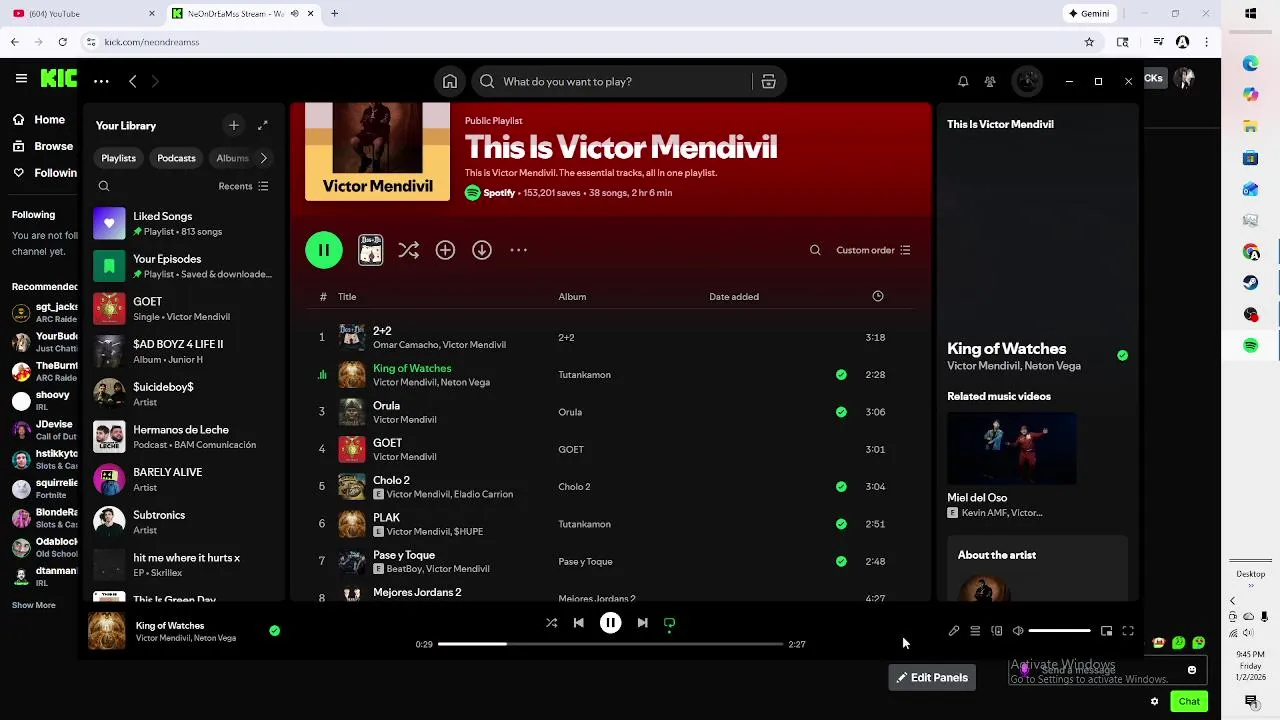1280x720 pixels.
Task: Toggle saved checkmark in the now playing panel
Action: tap(1122, 355)
